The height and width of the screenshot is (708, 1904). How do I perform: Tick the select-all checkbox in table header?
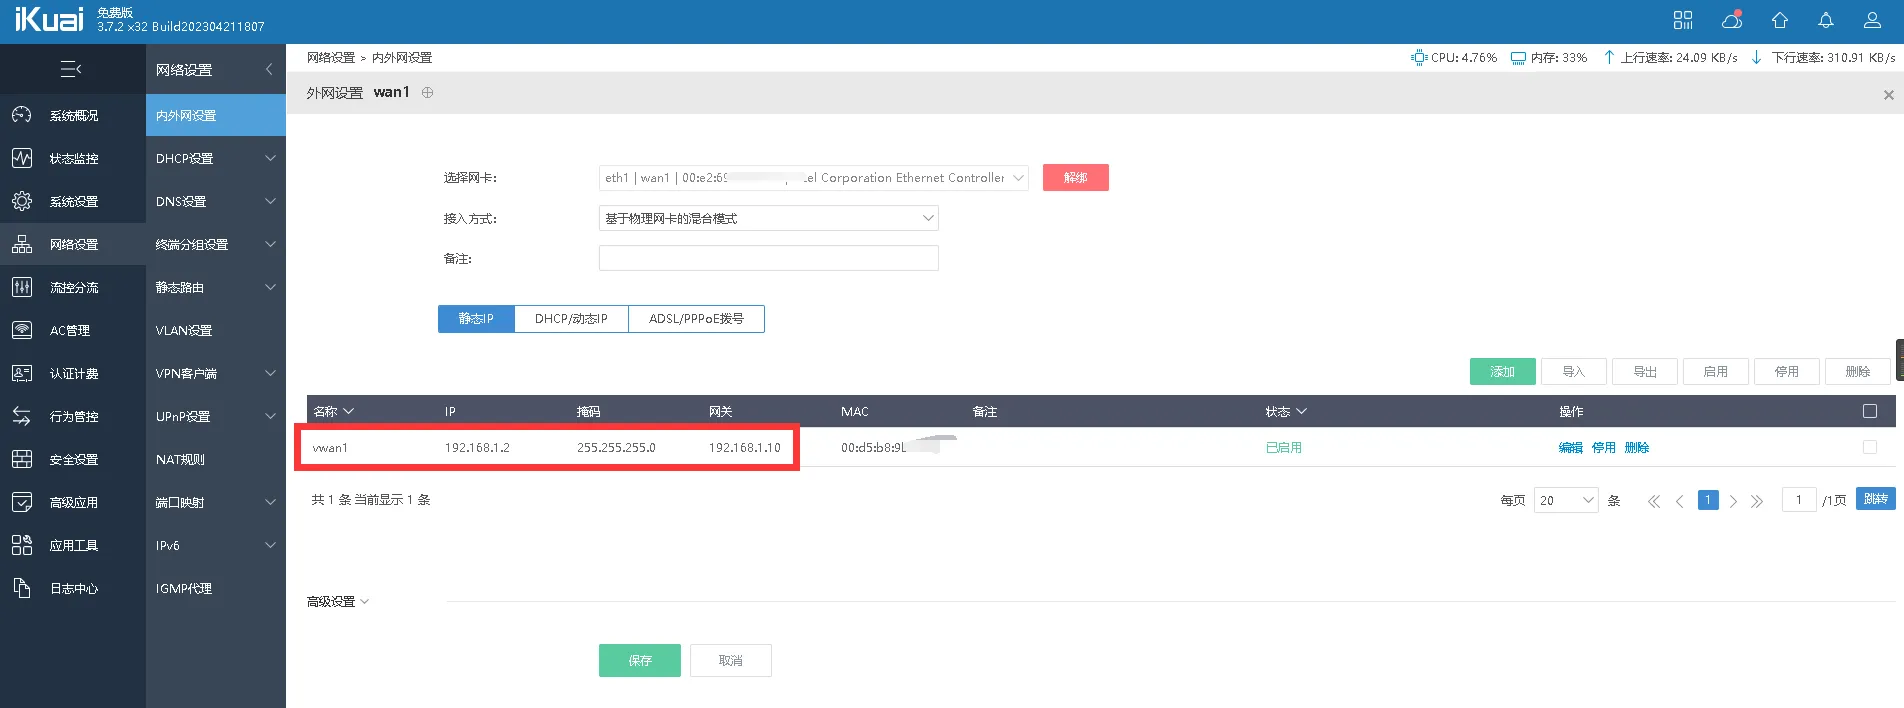(1869, 411)
